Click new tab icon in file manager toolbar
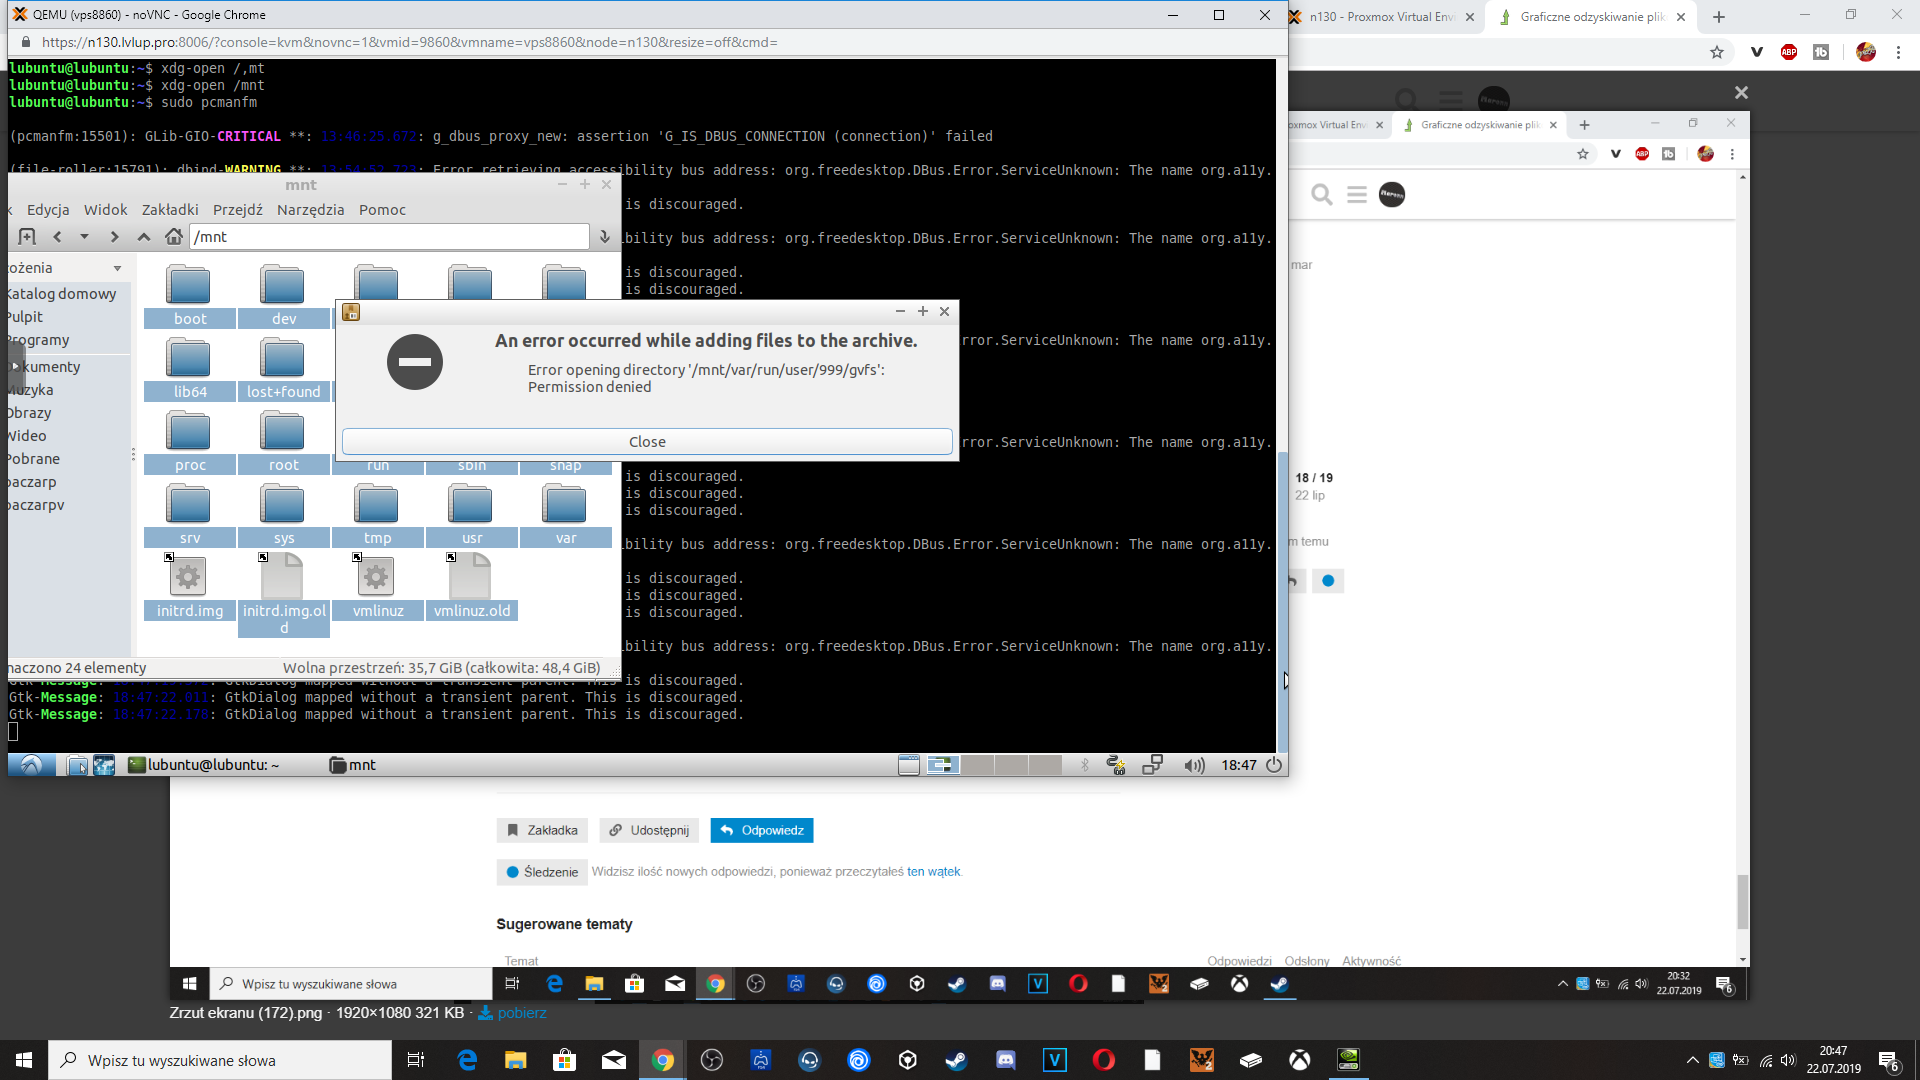This screenshot has height=1080, width=1920. (x=27, y=237)
